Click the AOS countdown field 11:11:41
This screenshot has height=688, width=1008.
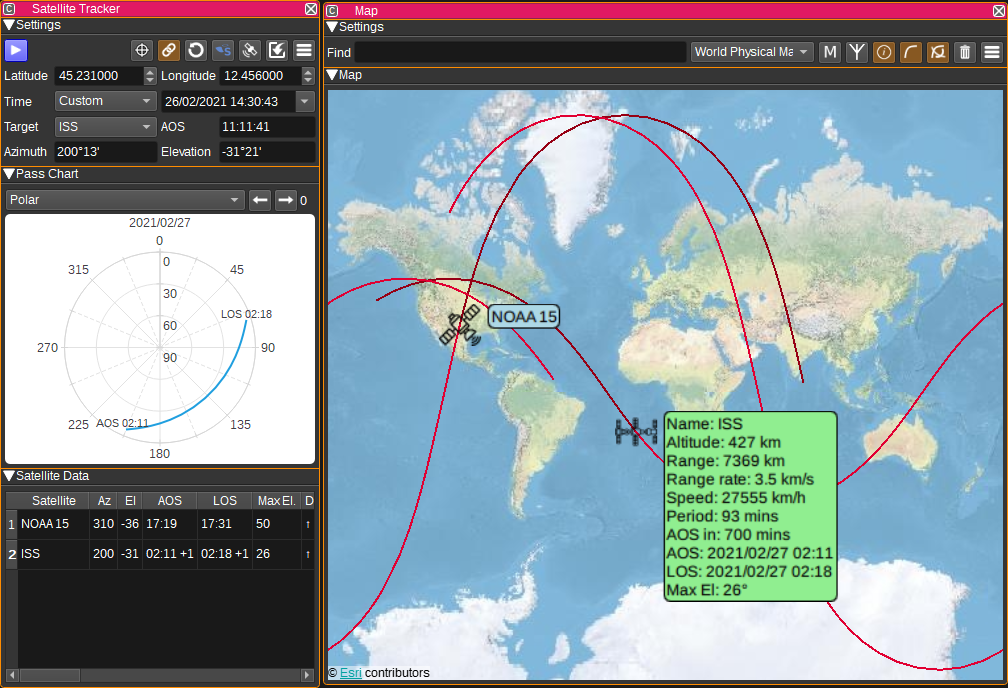tap(267, 127)
